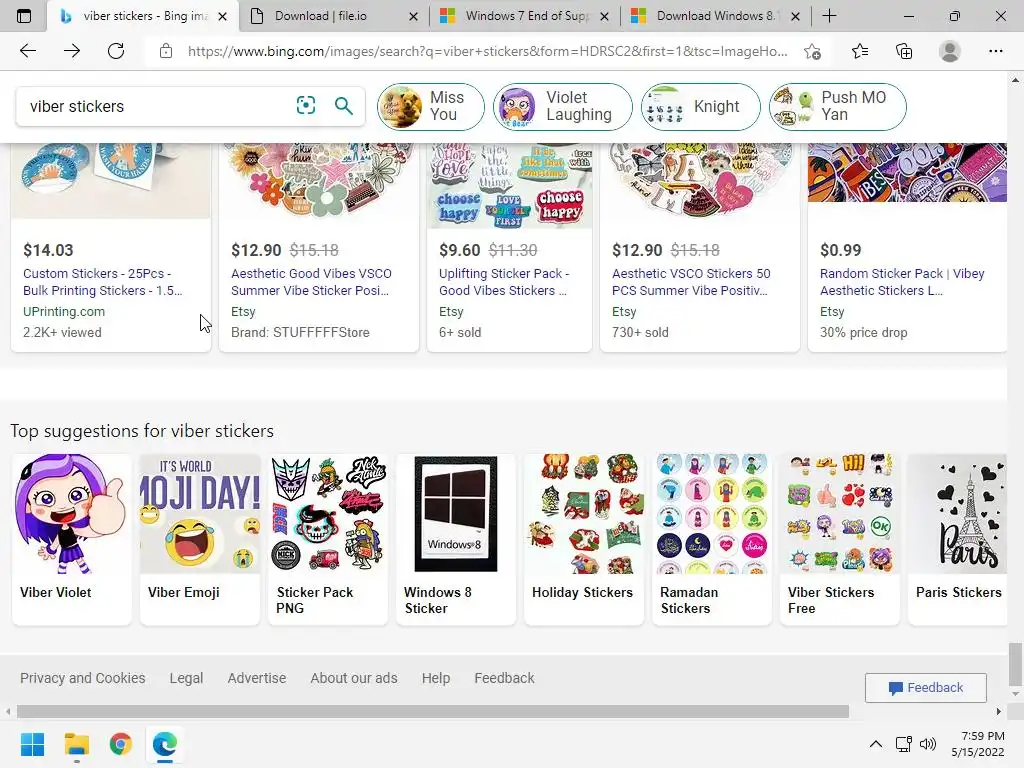
Task: Click the vertical scrollbar thumb
Action: [x=1014, y=665]
